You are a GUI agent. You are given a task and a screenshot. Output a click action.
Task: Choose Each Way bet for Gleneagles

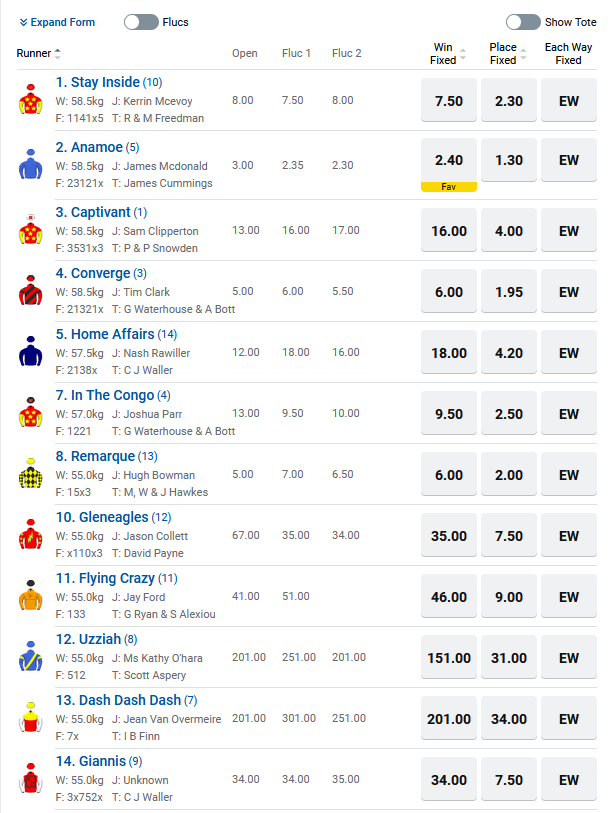coord(569,536)
